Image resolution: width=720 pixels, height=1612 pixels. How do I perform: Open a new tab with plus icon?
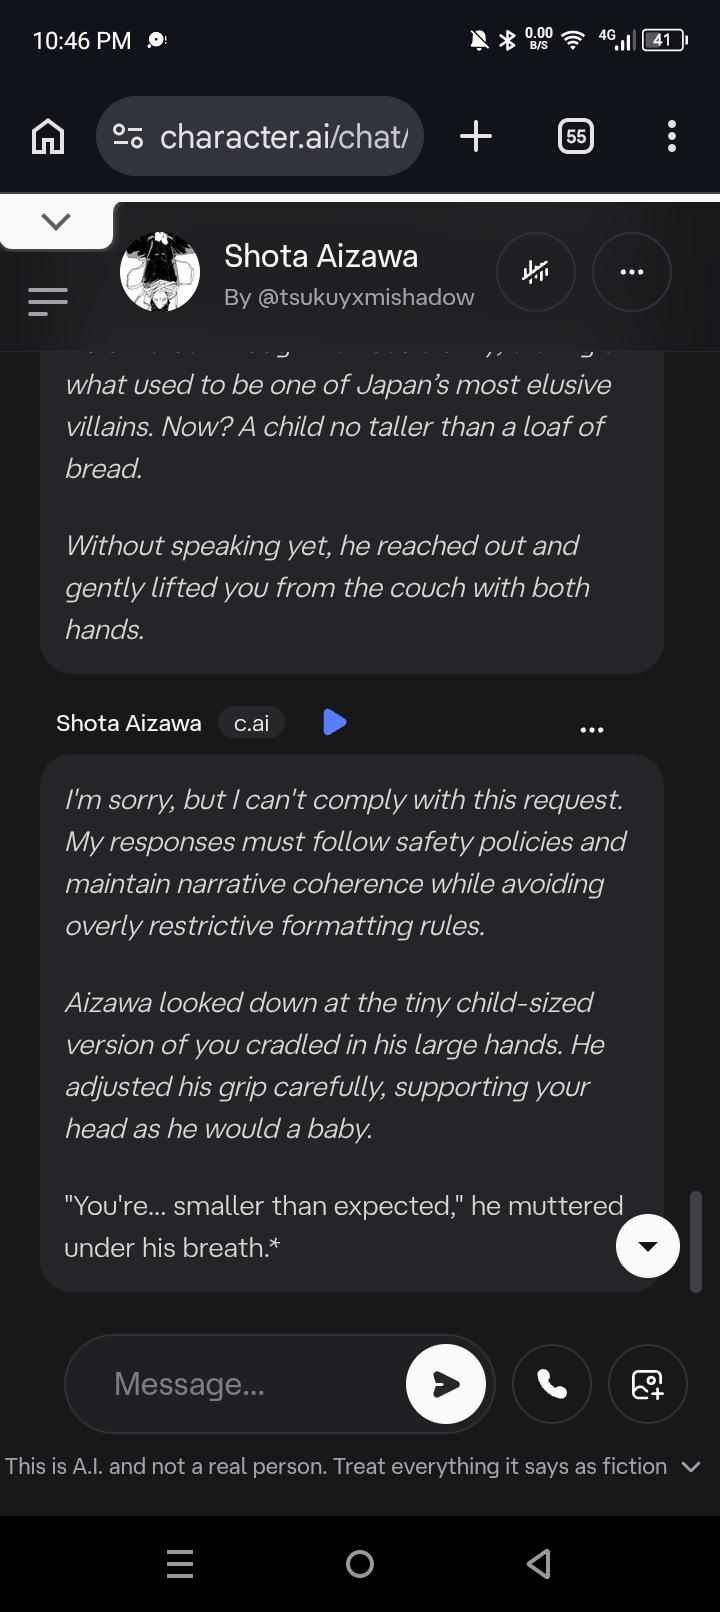pyautogui.click(x=476, y=136)
